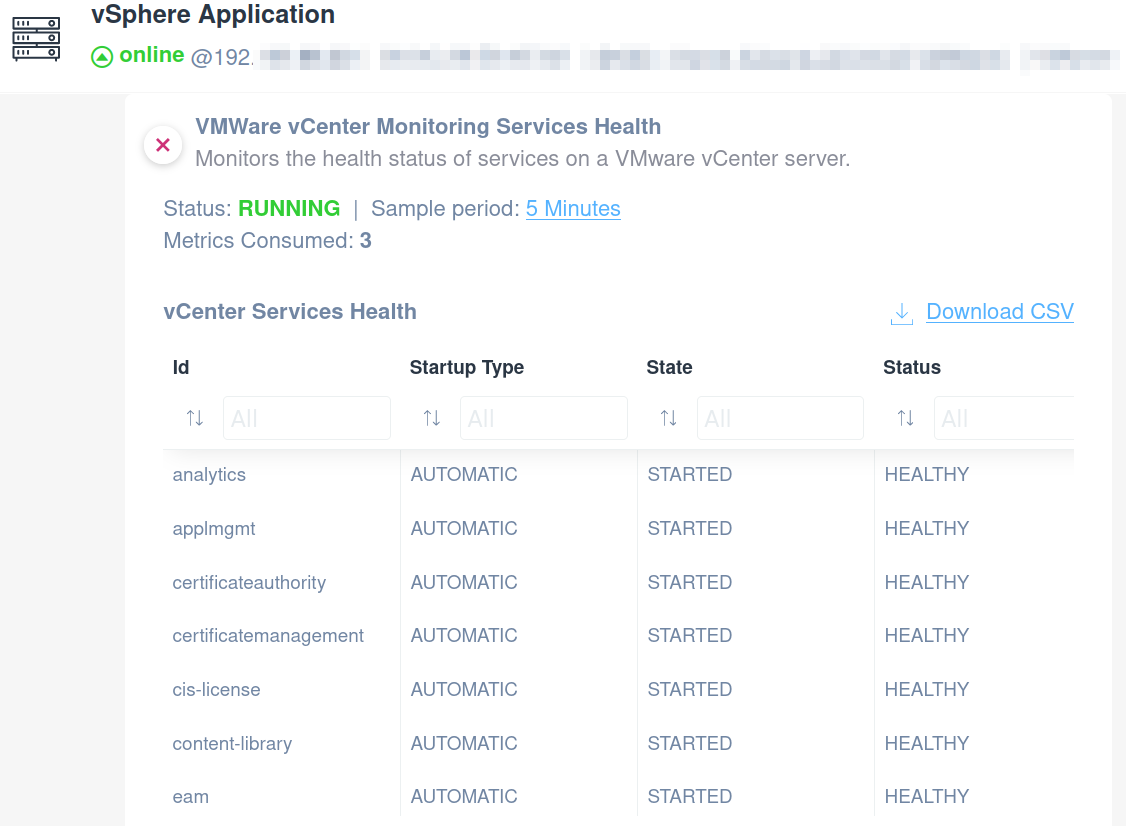Focus the Startup Type filter input
The width and height of the screenshot is (1126, 826).
[544, 418]
